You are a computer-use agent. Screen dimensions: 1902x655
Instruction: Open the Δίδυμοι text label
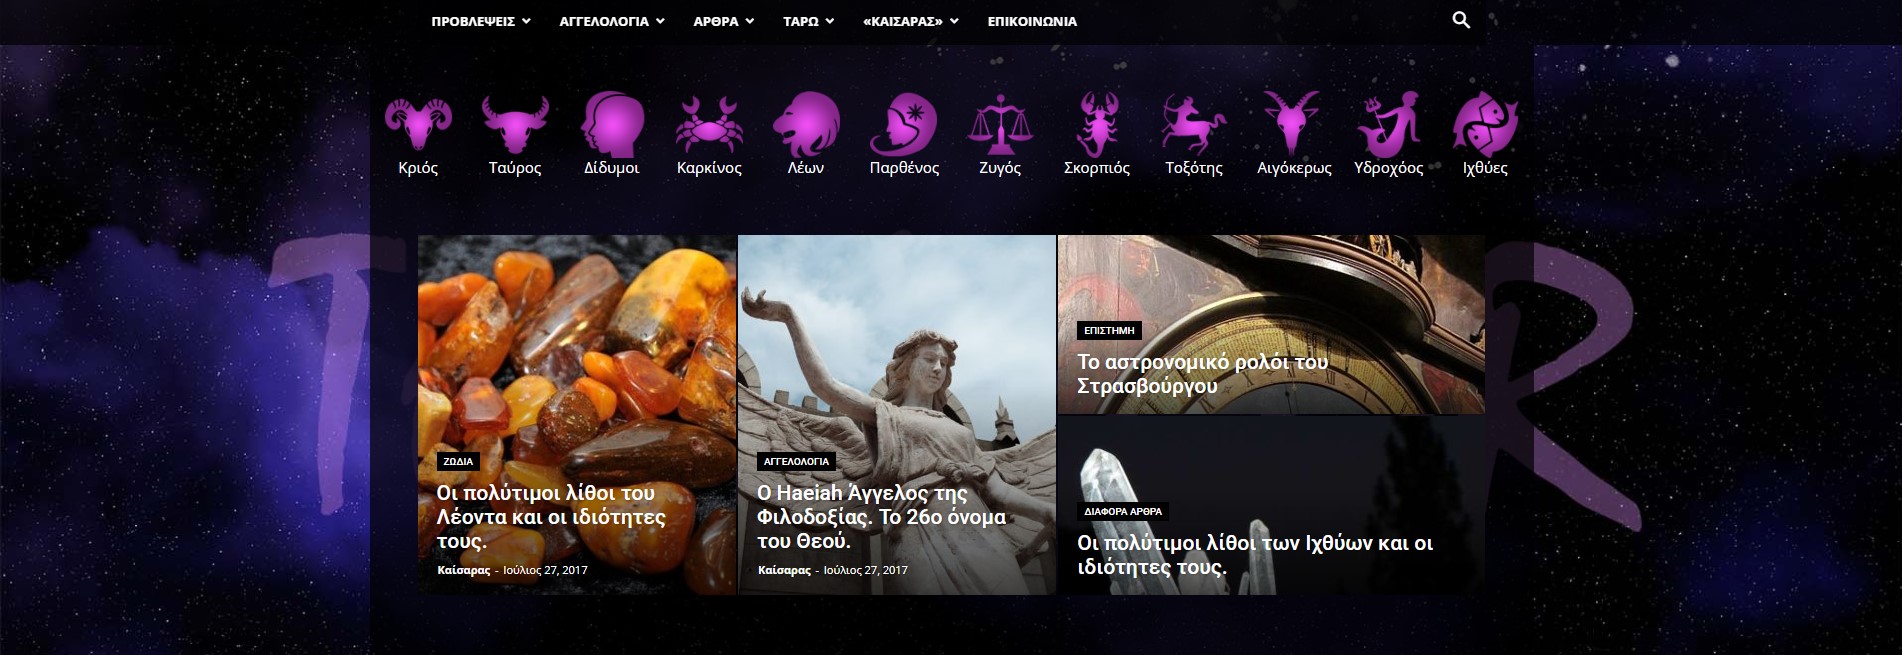coord(612,168)
